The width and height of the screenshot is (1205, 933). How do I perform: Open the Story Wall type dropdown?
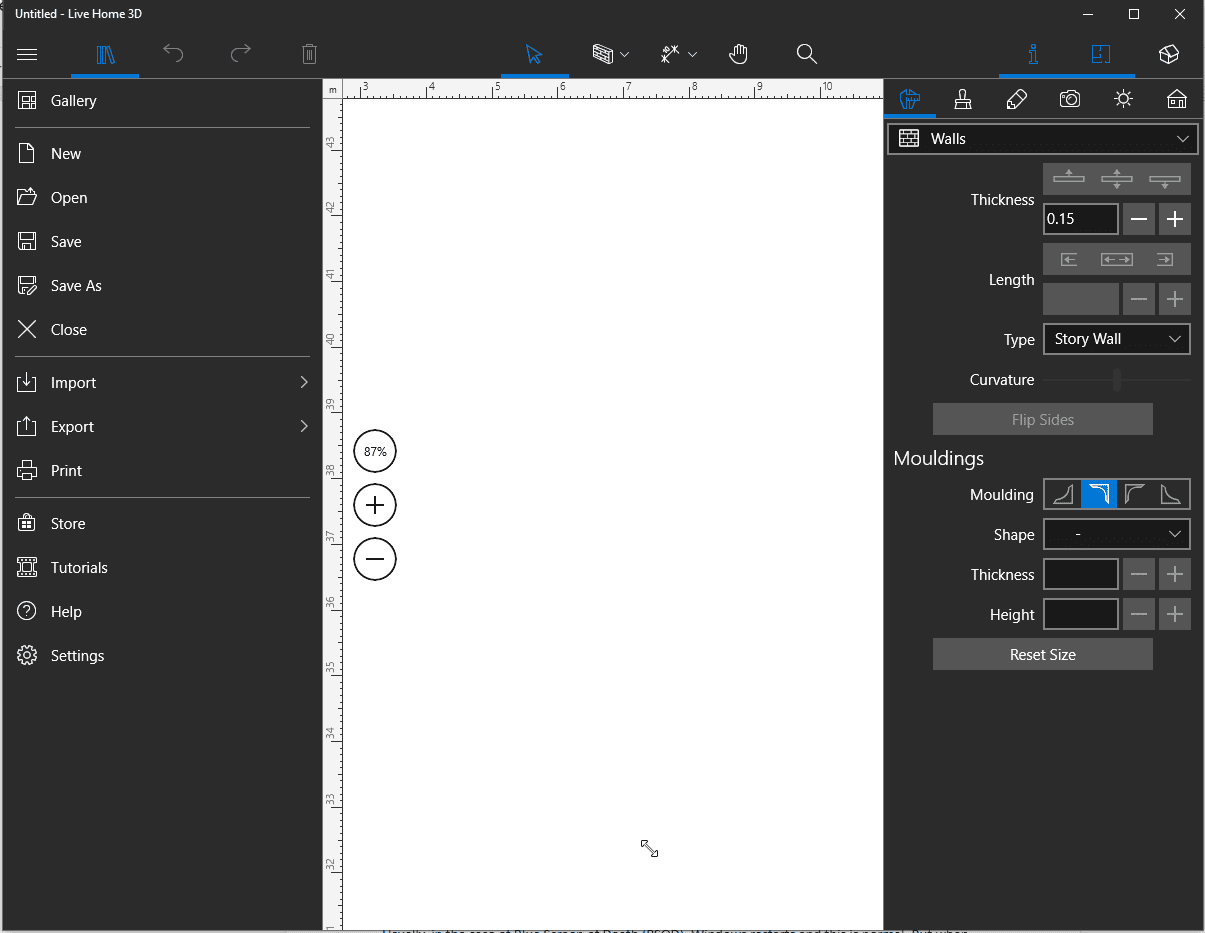[1117, 339]
